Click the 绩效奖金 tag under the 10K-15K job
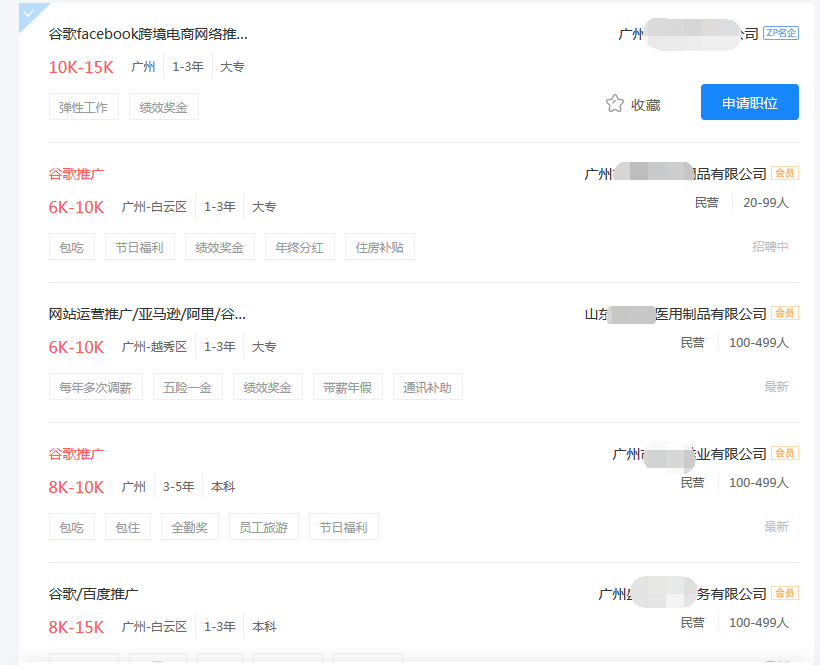 (x=164, y=107)
